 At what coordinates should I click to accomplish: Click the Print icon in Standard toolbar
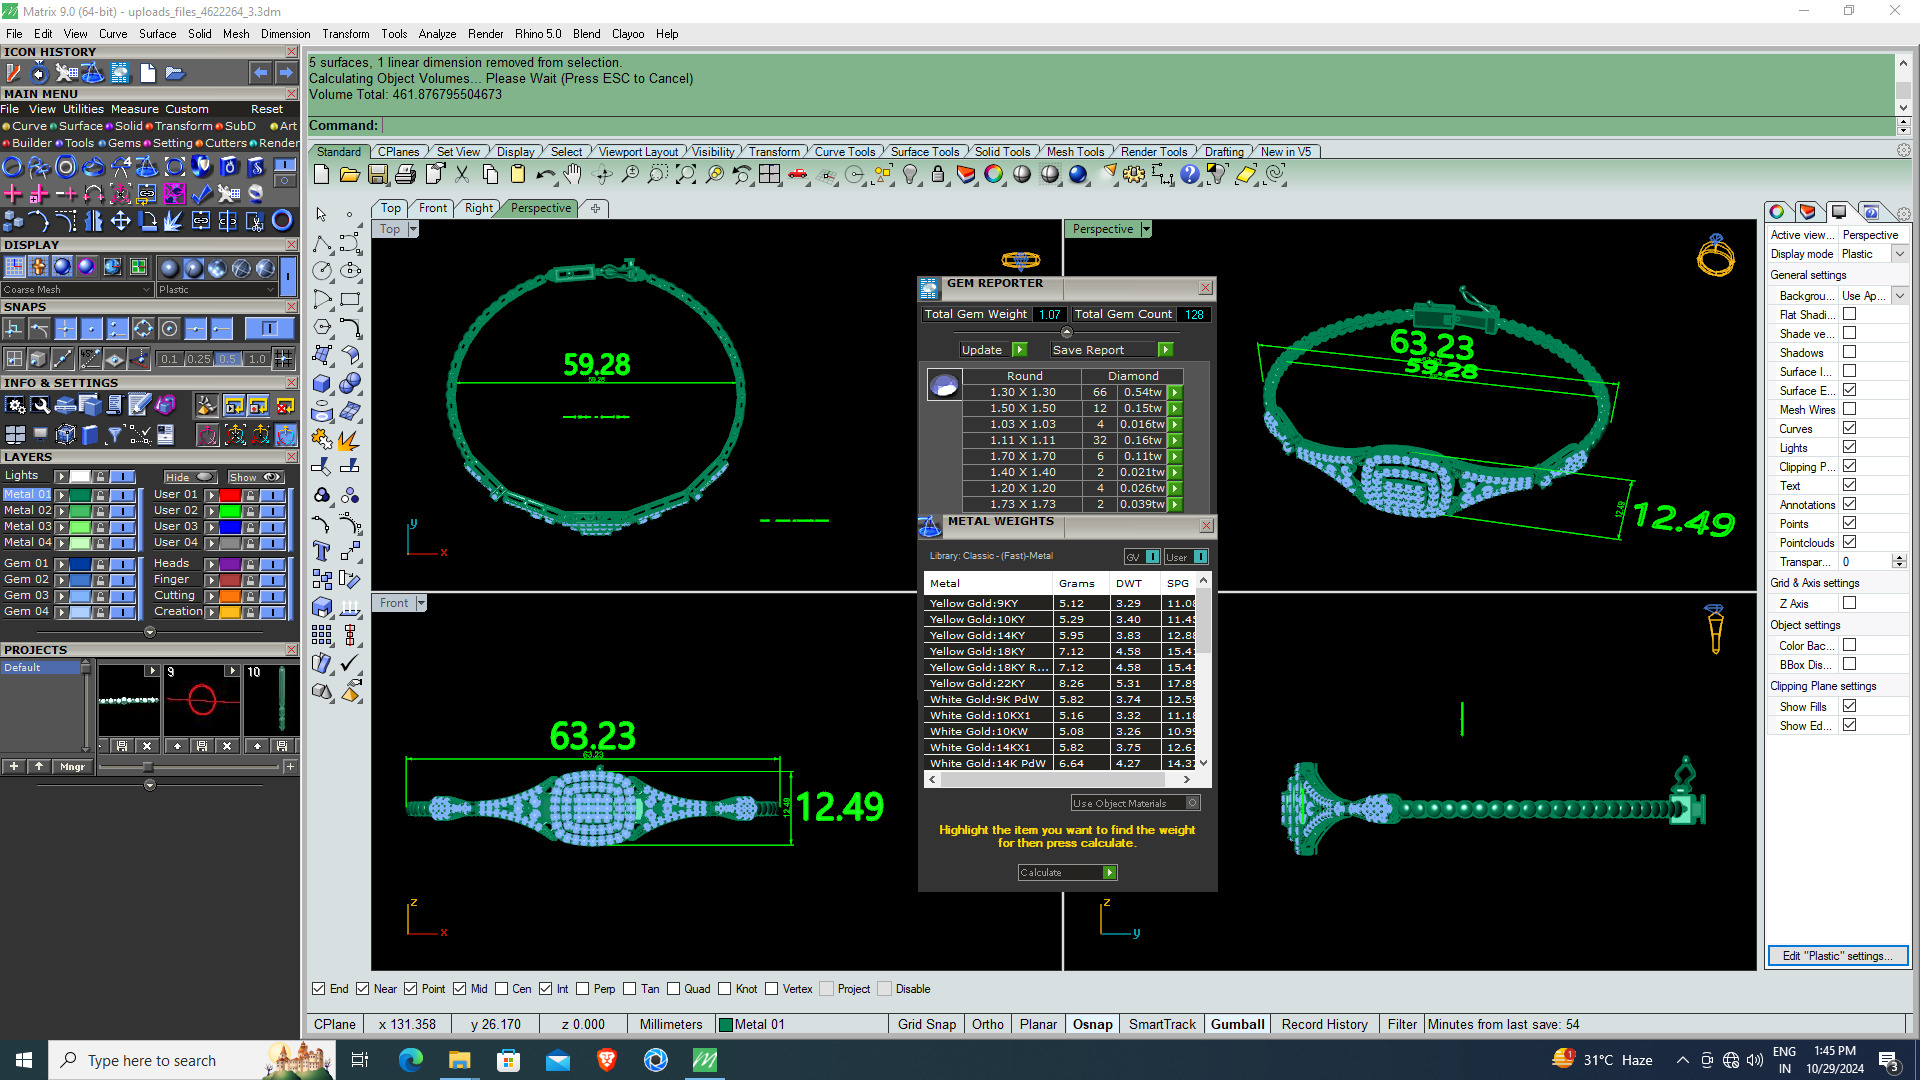tap(405, 174)
